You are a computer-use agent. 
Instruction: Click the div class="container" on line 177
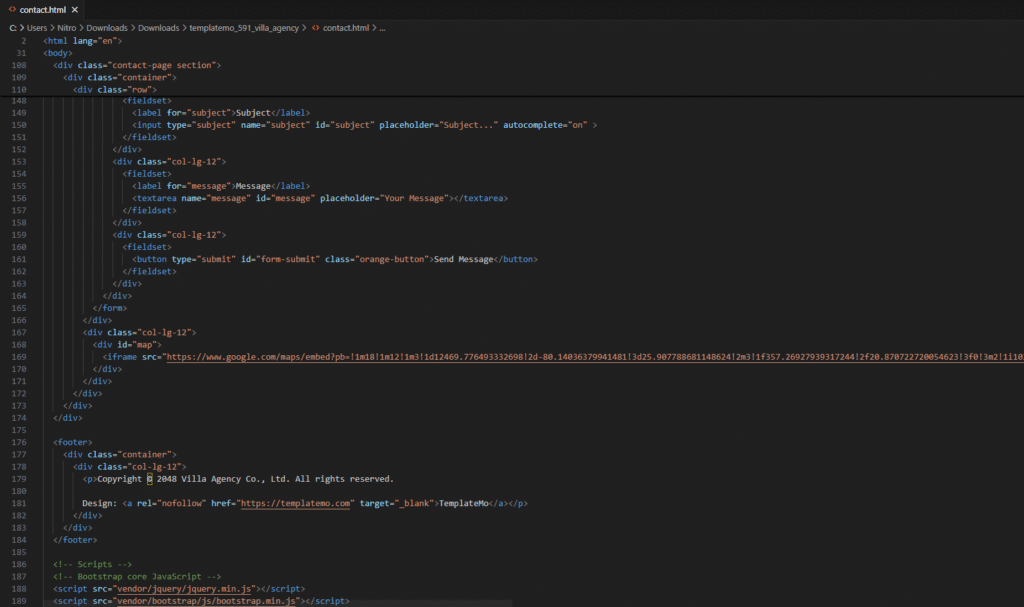[120, 454]
